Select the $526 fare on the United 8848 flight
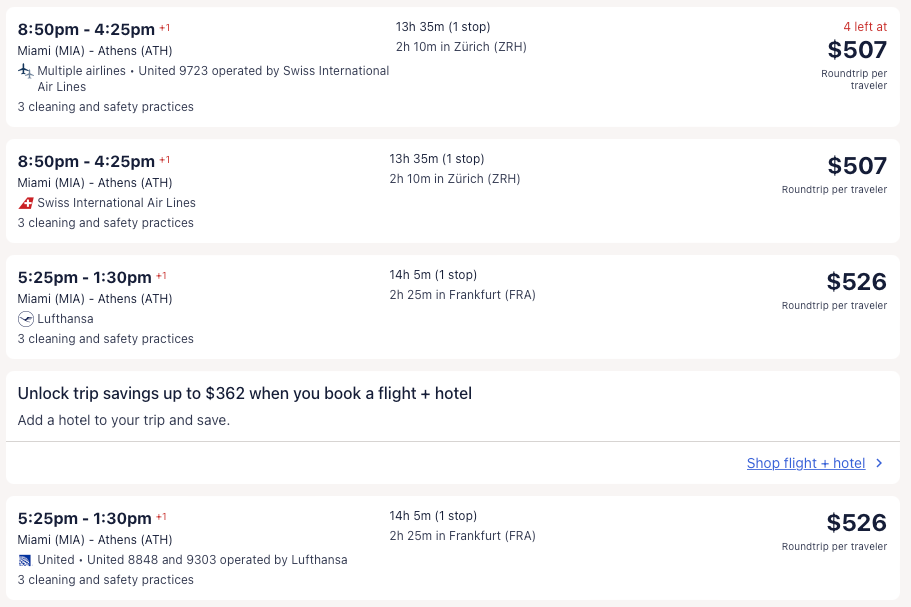911x607 pixels. click(x=856, y=523)
